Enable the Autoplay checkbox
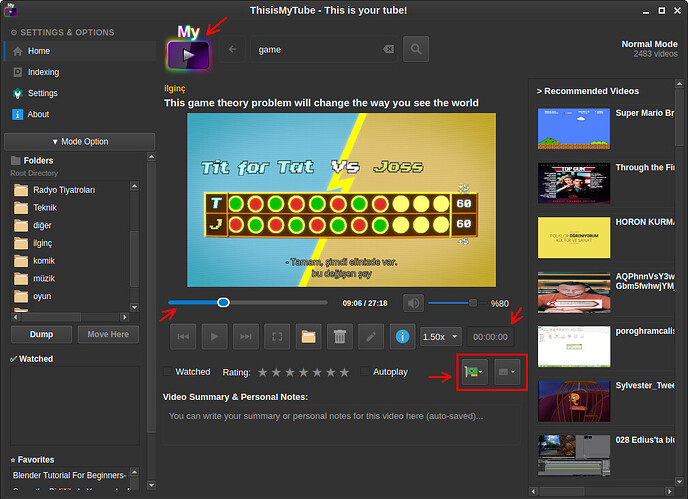The height and width of the screenshot is (499, 688). tap(364, 372)
